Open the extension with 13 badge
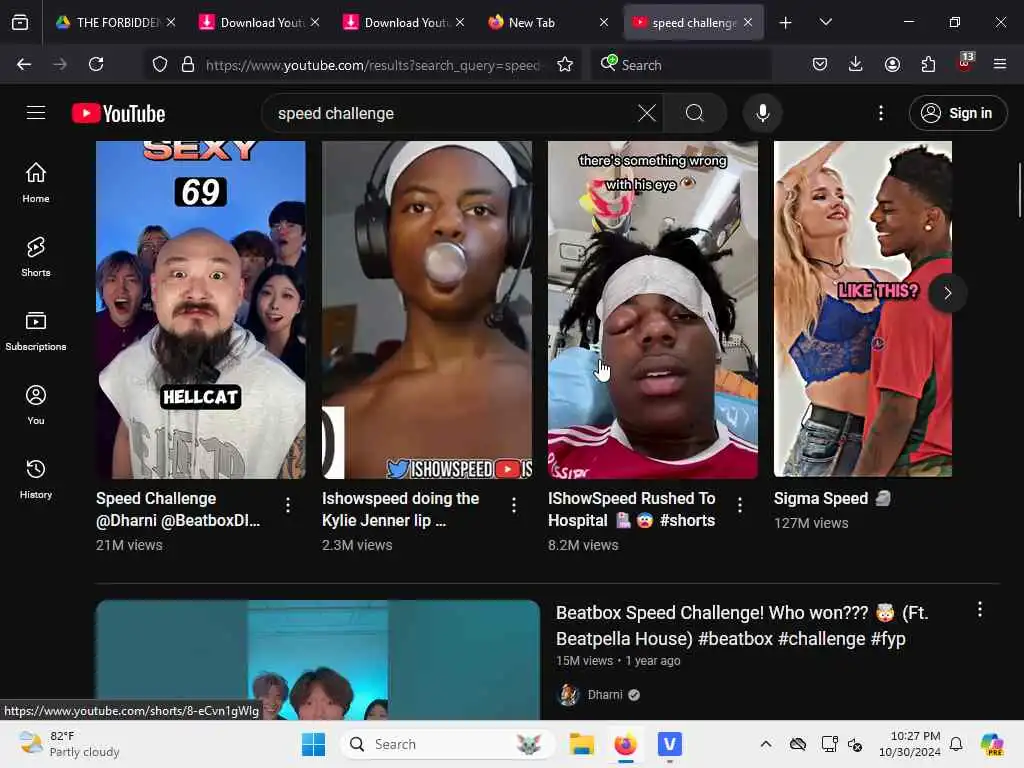 [x=964, y=63]
